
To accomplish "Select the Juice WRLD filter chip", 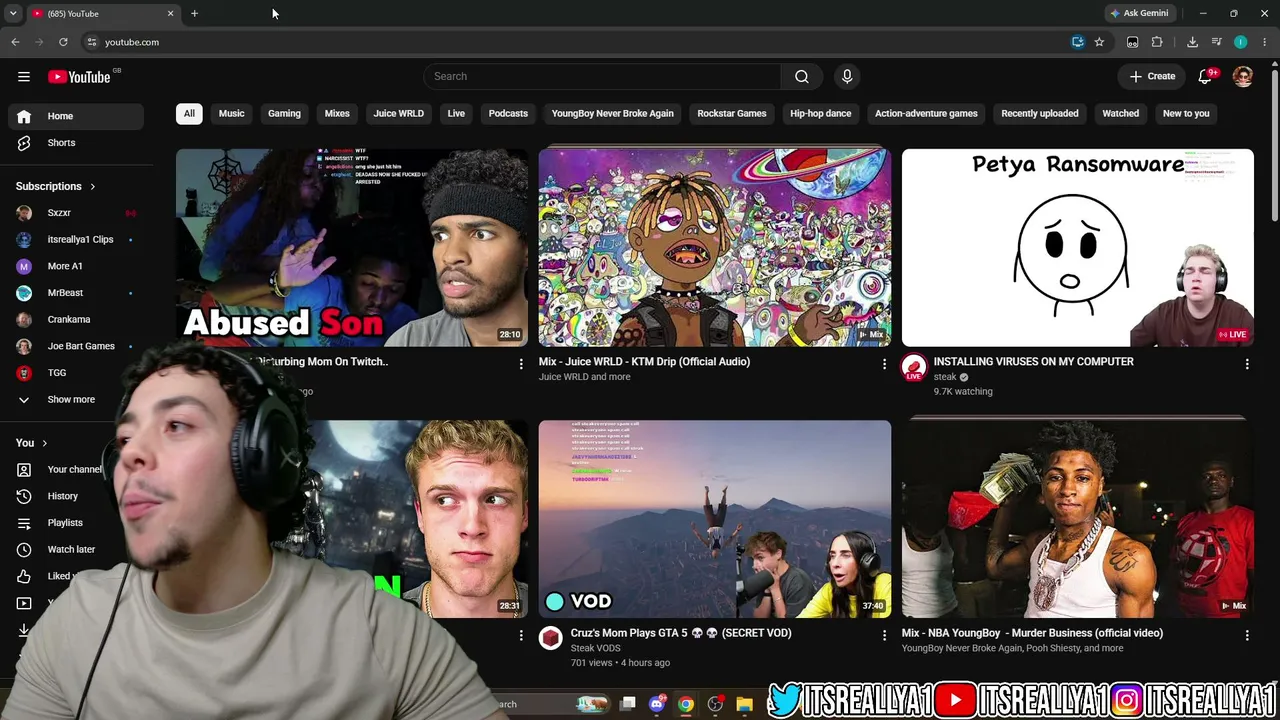I will coord(399,113).
